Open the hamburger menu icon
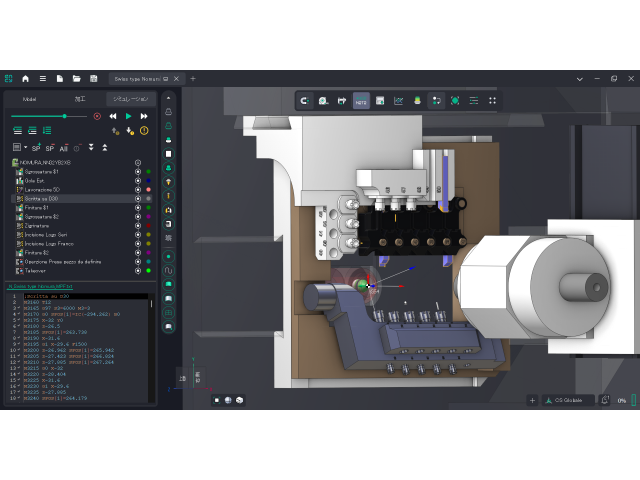The height and width of the screenshot is (480, 640). [42, 78]
